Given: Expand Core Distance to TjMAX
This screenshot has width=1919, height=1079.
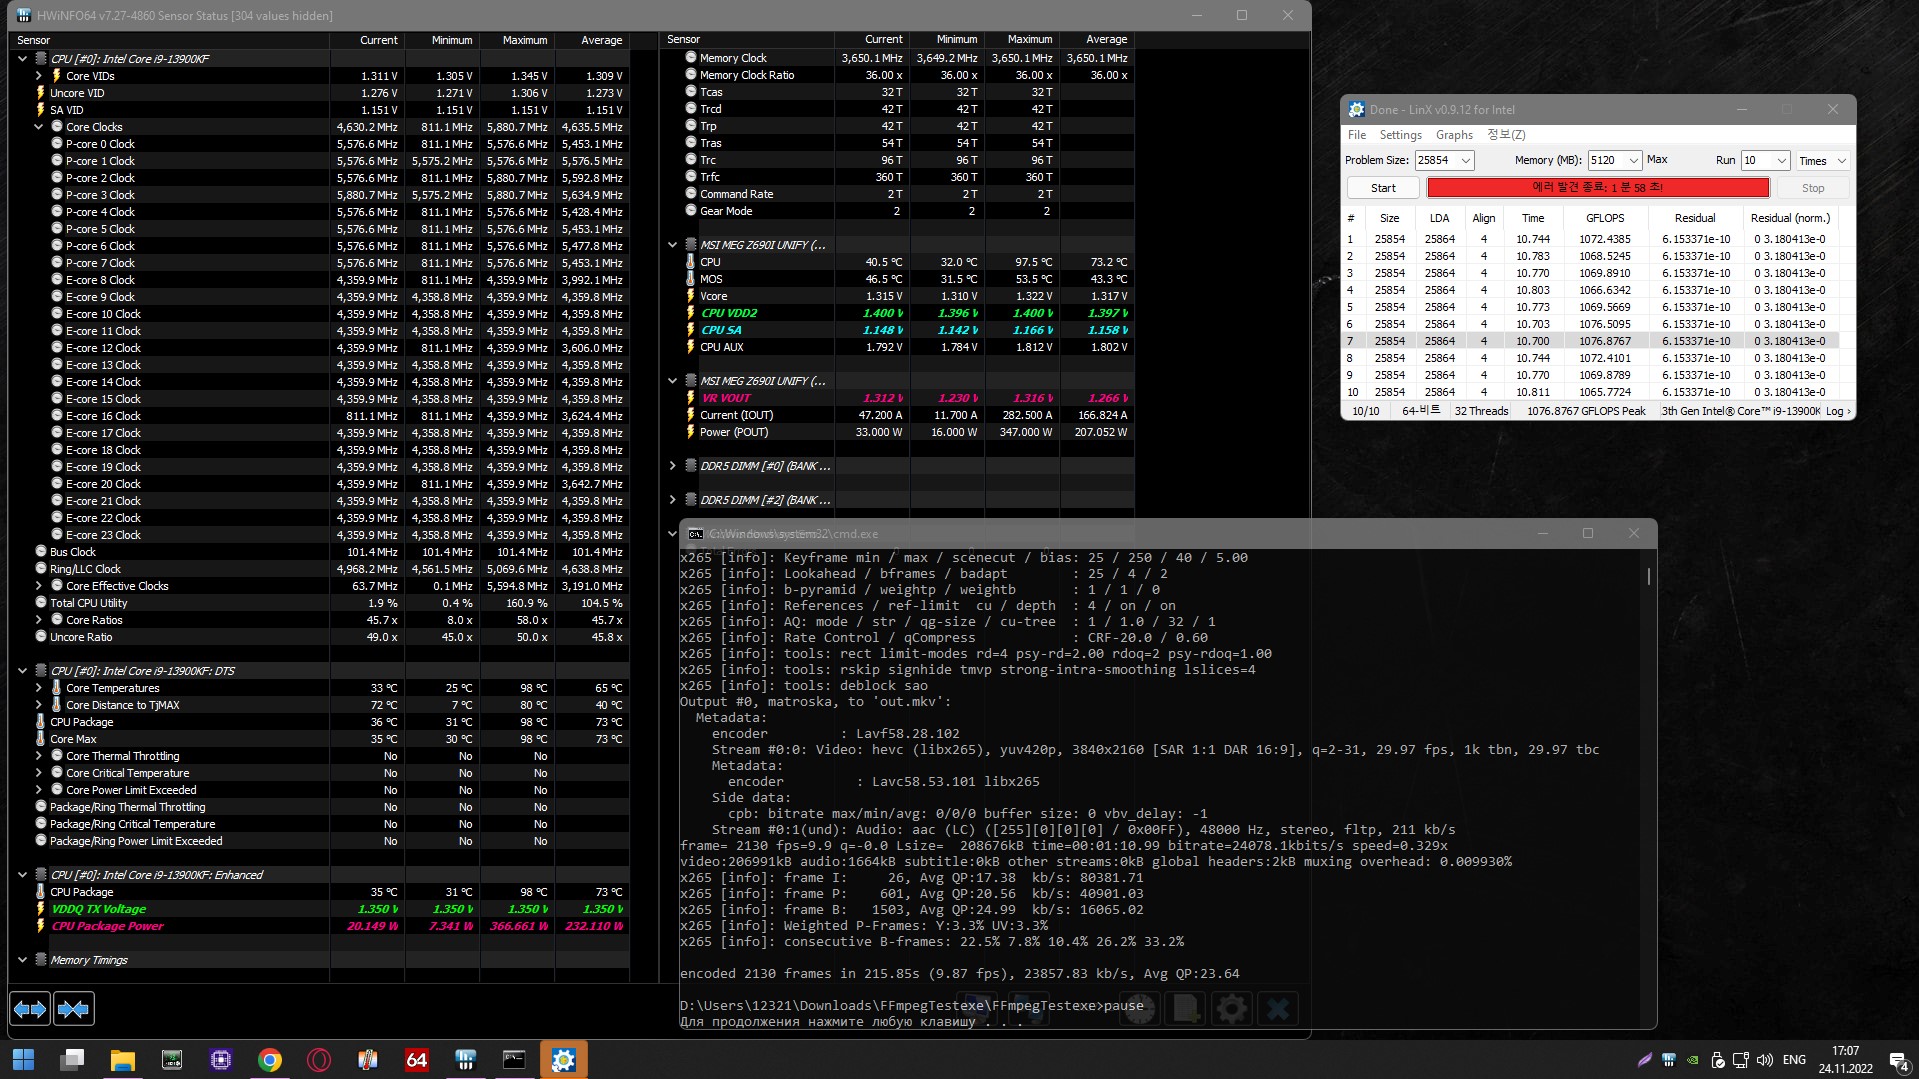Looking at the screenshot, I should (x=39, y=705).
